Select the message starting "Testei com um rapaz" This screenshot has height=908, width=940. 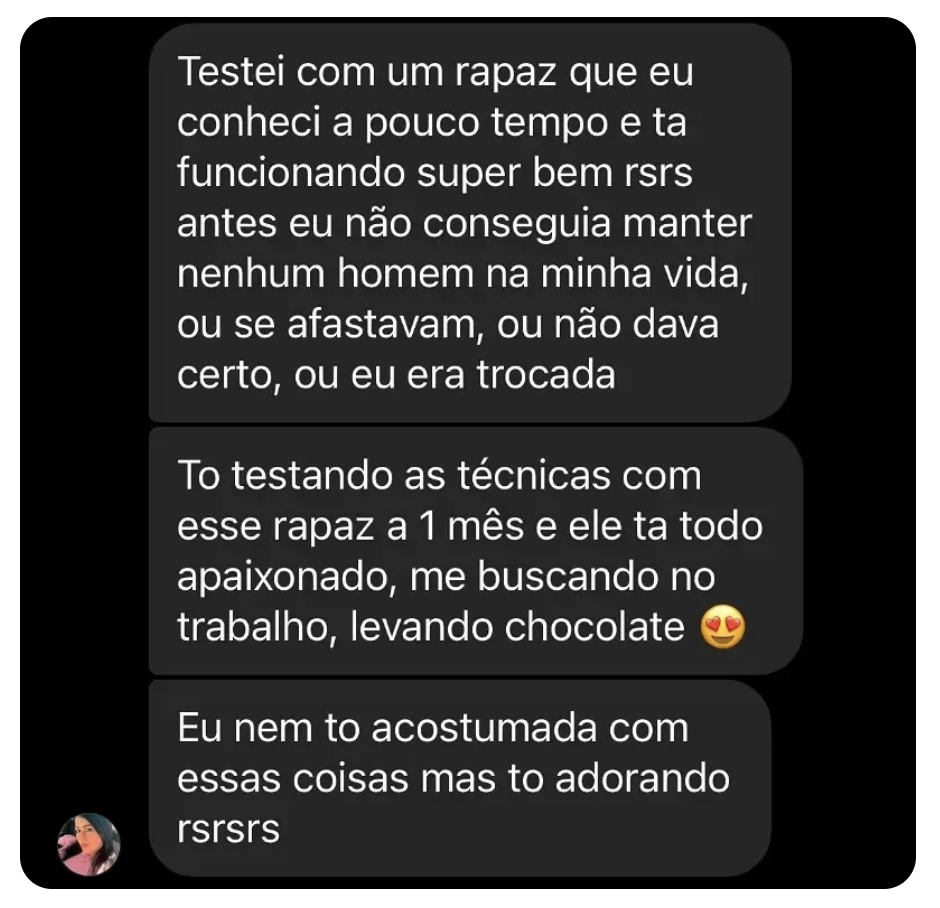[470, 223]
